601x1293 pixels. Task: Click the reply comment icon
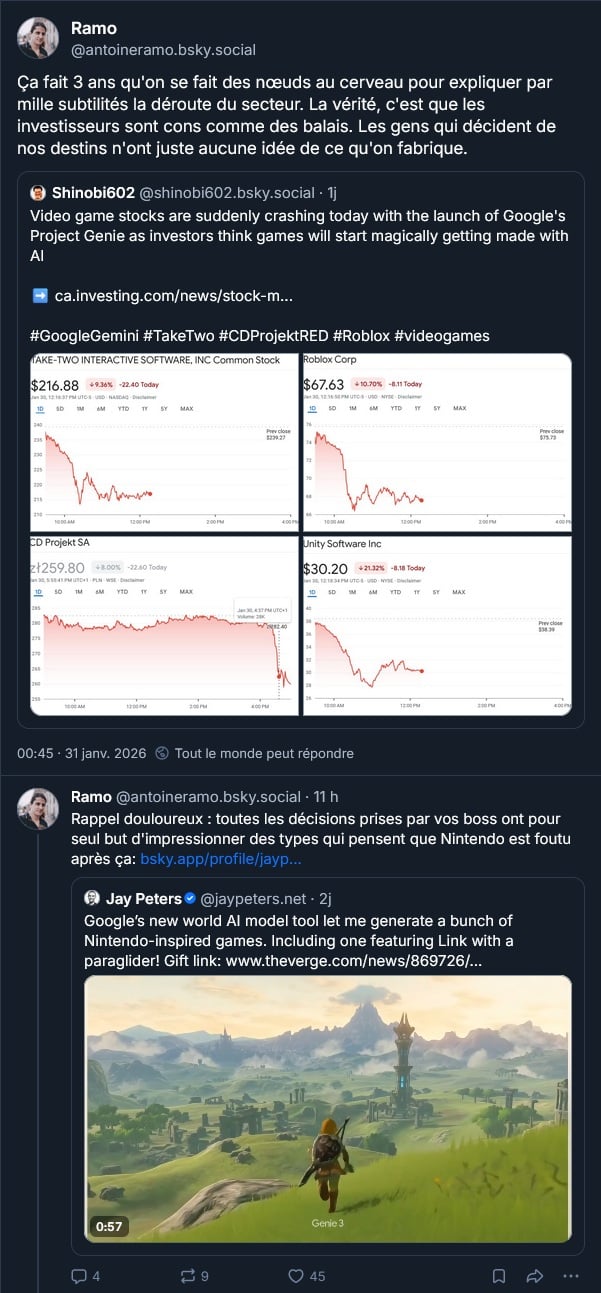80,1276
